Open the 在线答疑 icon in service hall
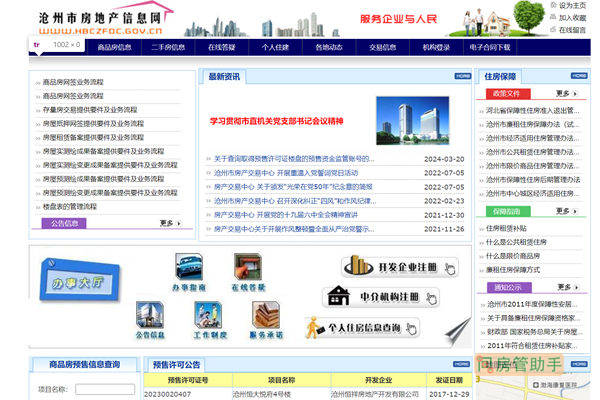 (x=248, y=273)
